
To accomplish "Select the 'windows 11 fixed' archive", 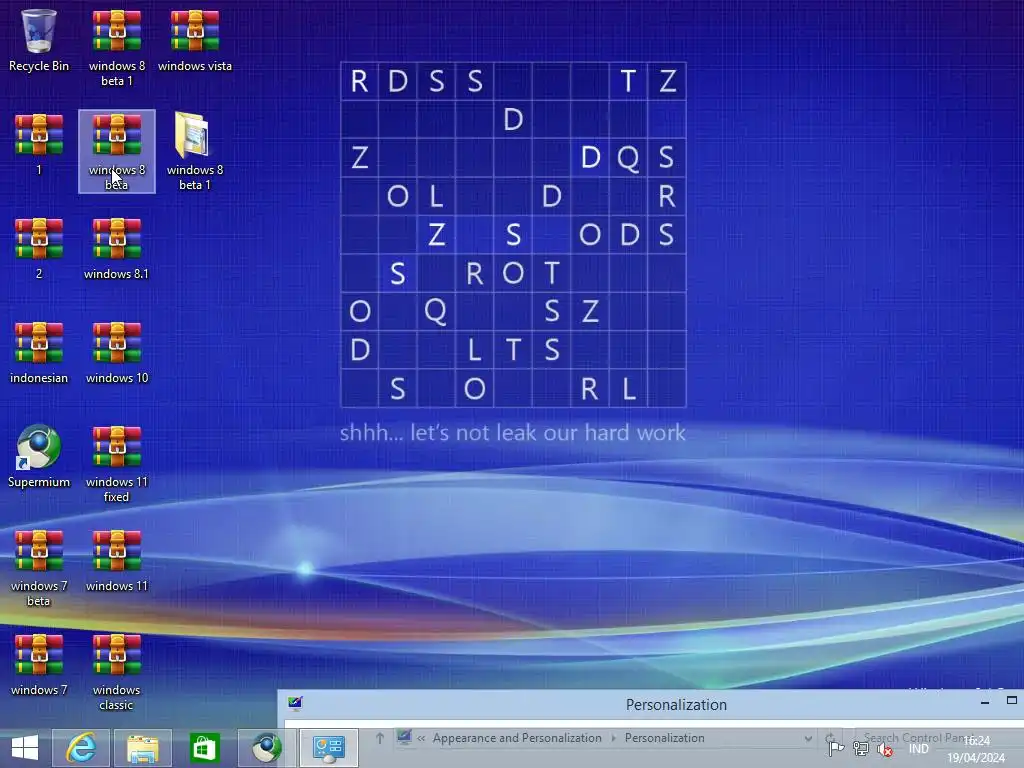I will click(117, 464).
